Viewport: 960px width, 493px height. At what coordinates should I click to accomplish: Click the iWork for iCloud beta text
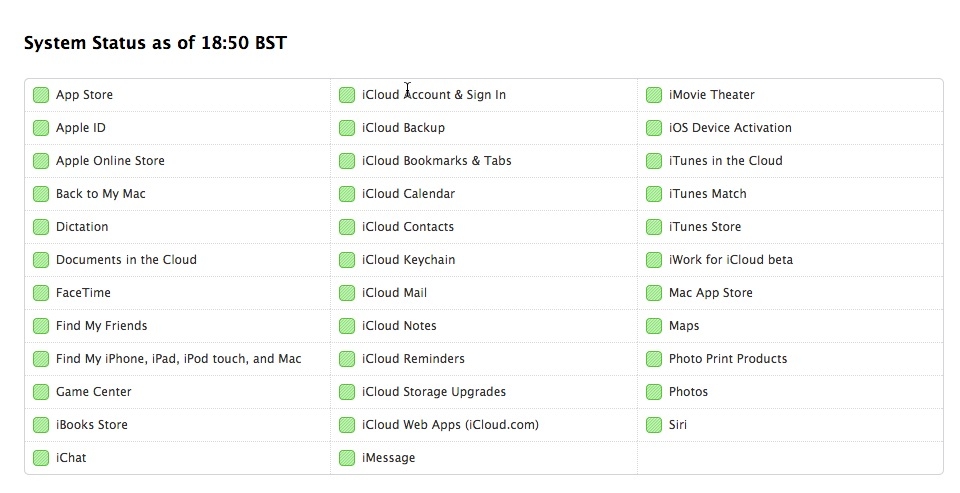[731, 260]
